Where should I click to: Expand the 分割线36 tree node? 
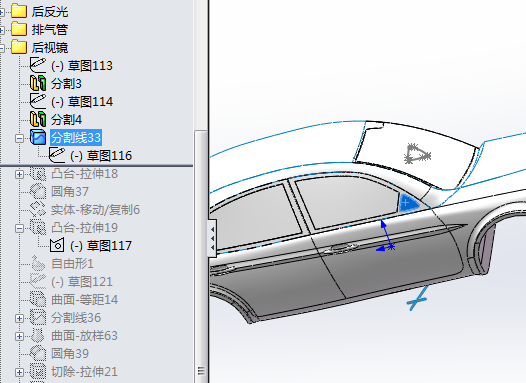19,318
